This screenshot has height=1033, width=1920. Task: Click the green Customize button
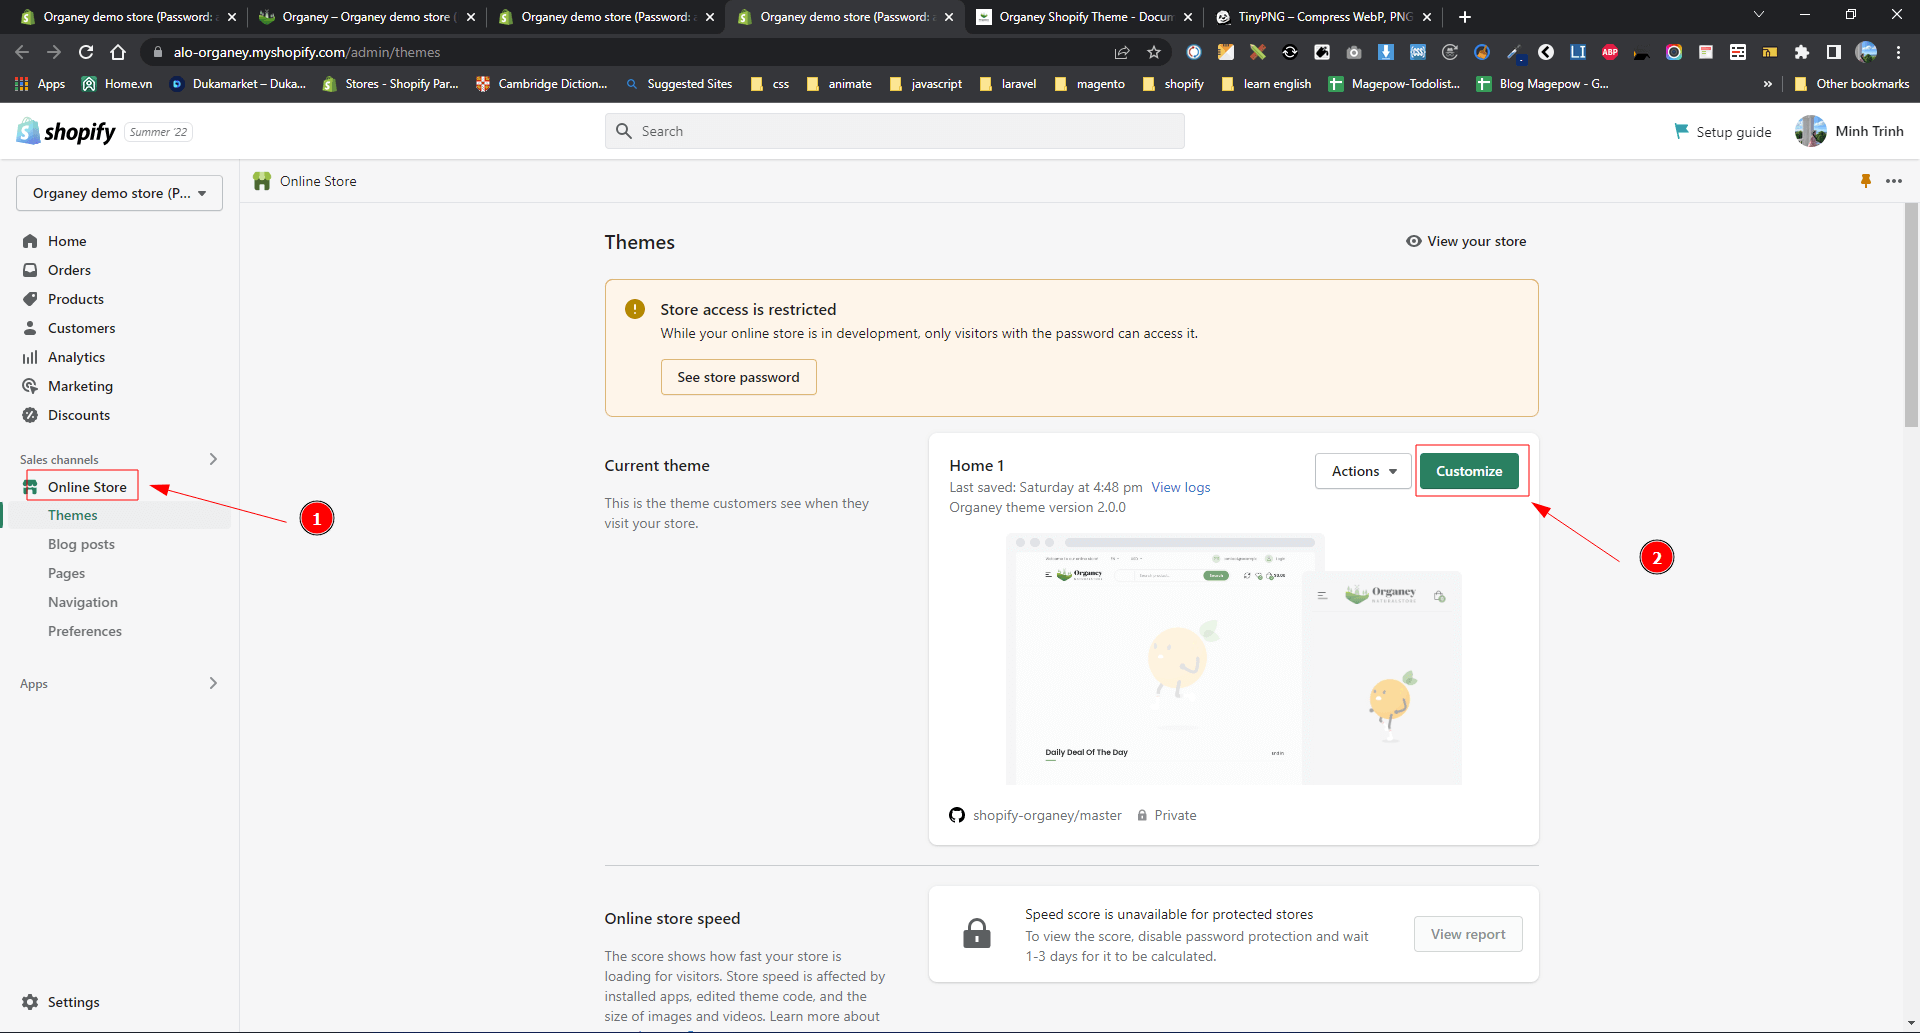1468,471
